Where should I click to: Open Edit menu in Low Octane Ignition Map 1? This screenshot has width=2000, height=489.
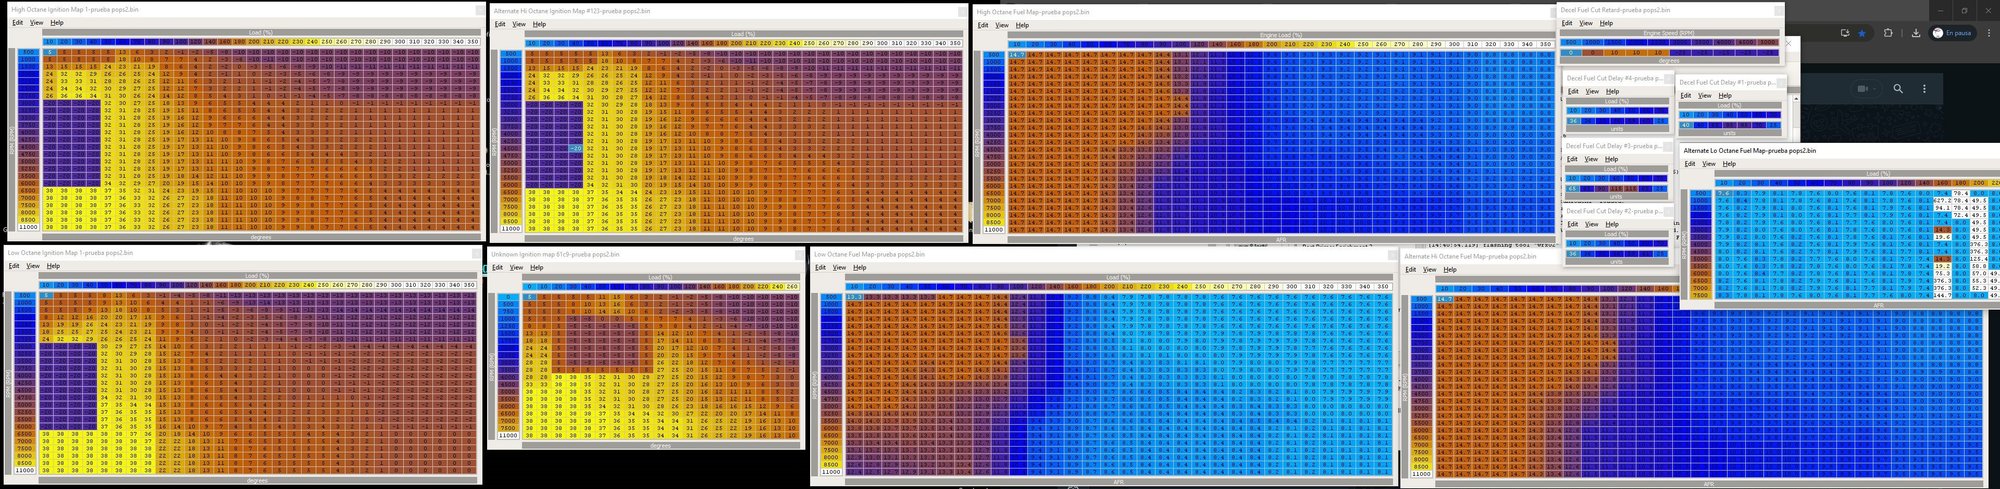coord(14,266)
